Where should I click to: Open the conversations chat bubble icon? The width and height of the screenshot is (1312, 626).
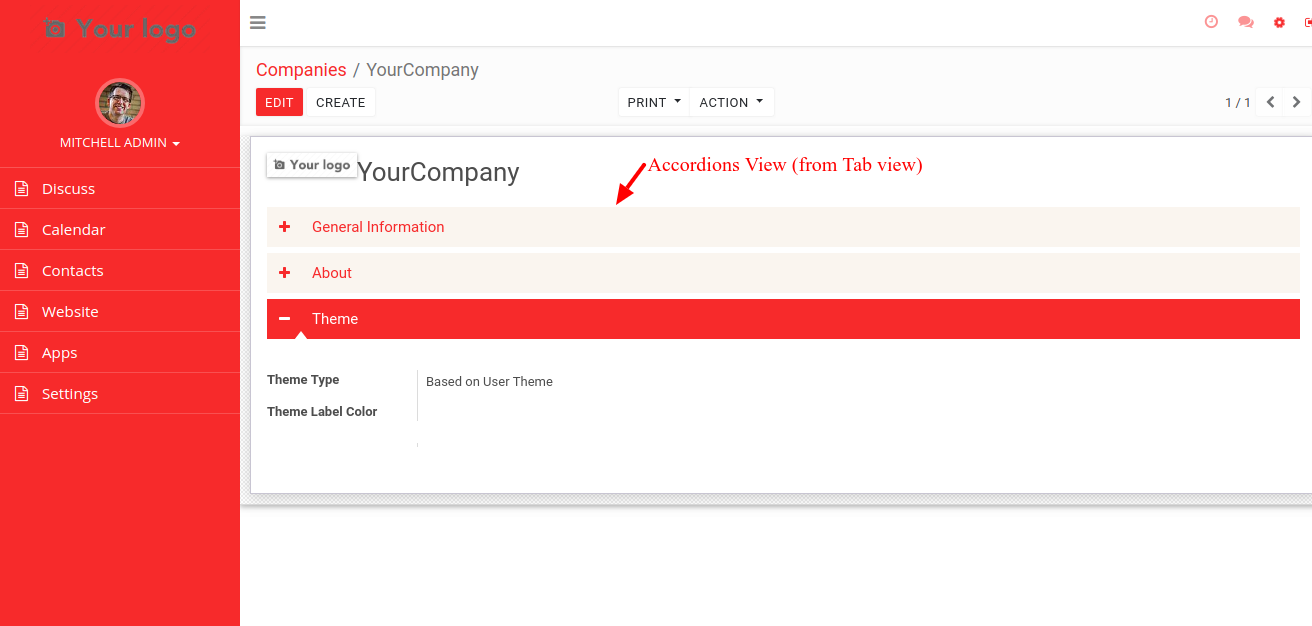pyautogui.click(x=1246, y=22)
